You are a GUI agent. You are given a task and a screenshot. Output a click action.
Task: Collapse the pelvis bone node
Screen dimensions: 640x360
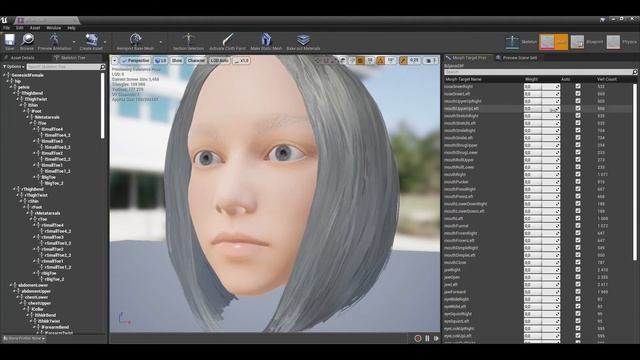(11, 87)
